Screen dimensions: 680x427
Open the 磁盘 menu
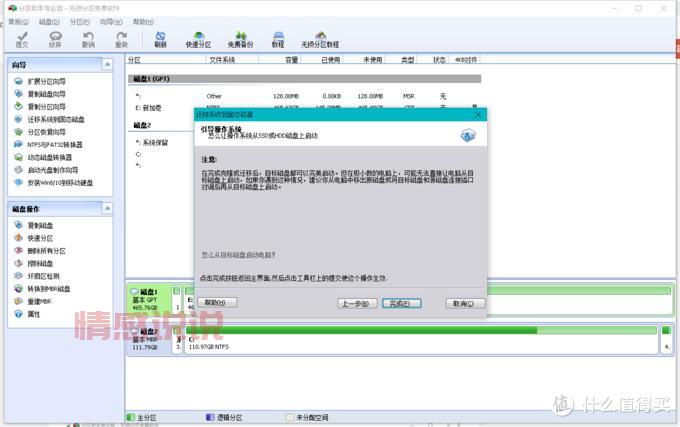(48, 21)
